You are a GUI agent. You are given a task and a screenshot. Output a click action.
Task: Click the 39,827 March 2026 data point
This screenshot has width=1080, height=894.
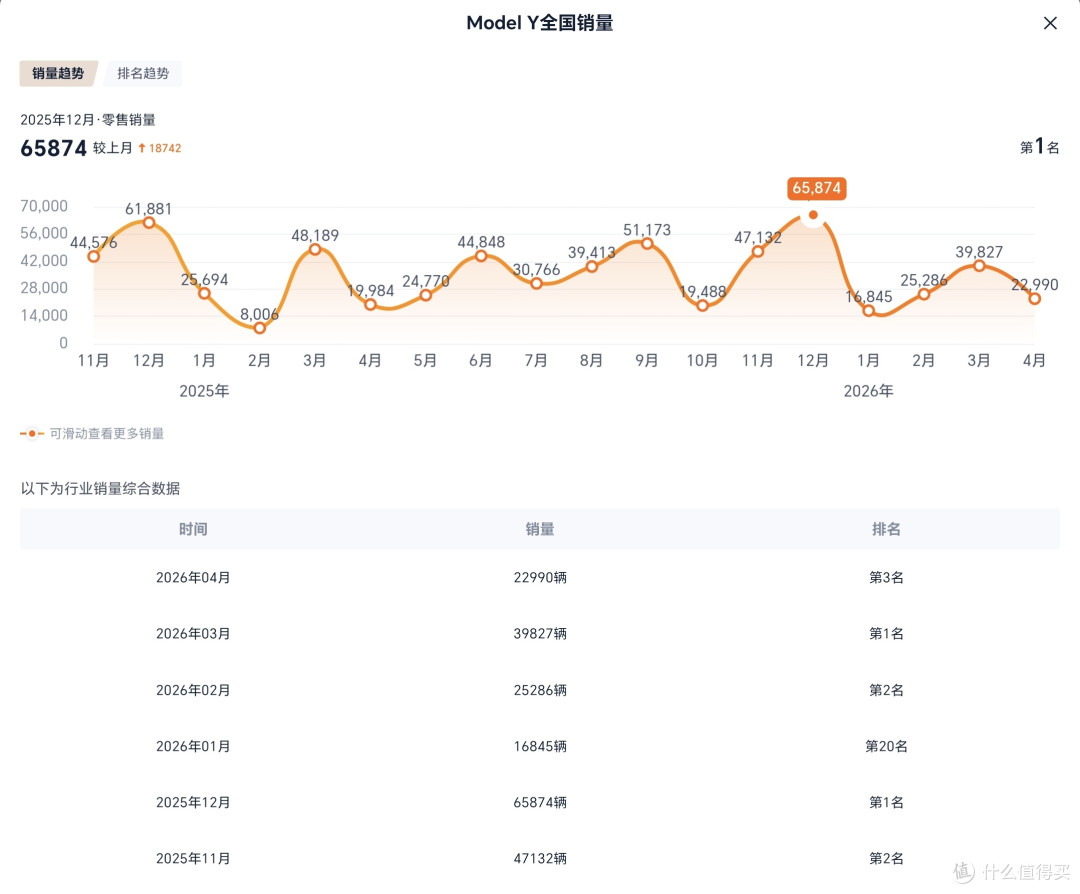(x=979, y=266)
